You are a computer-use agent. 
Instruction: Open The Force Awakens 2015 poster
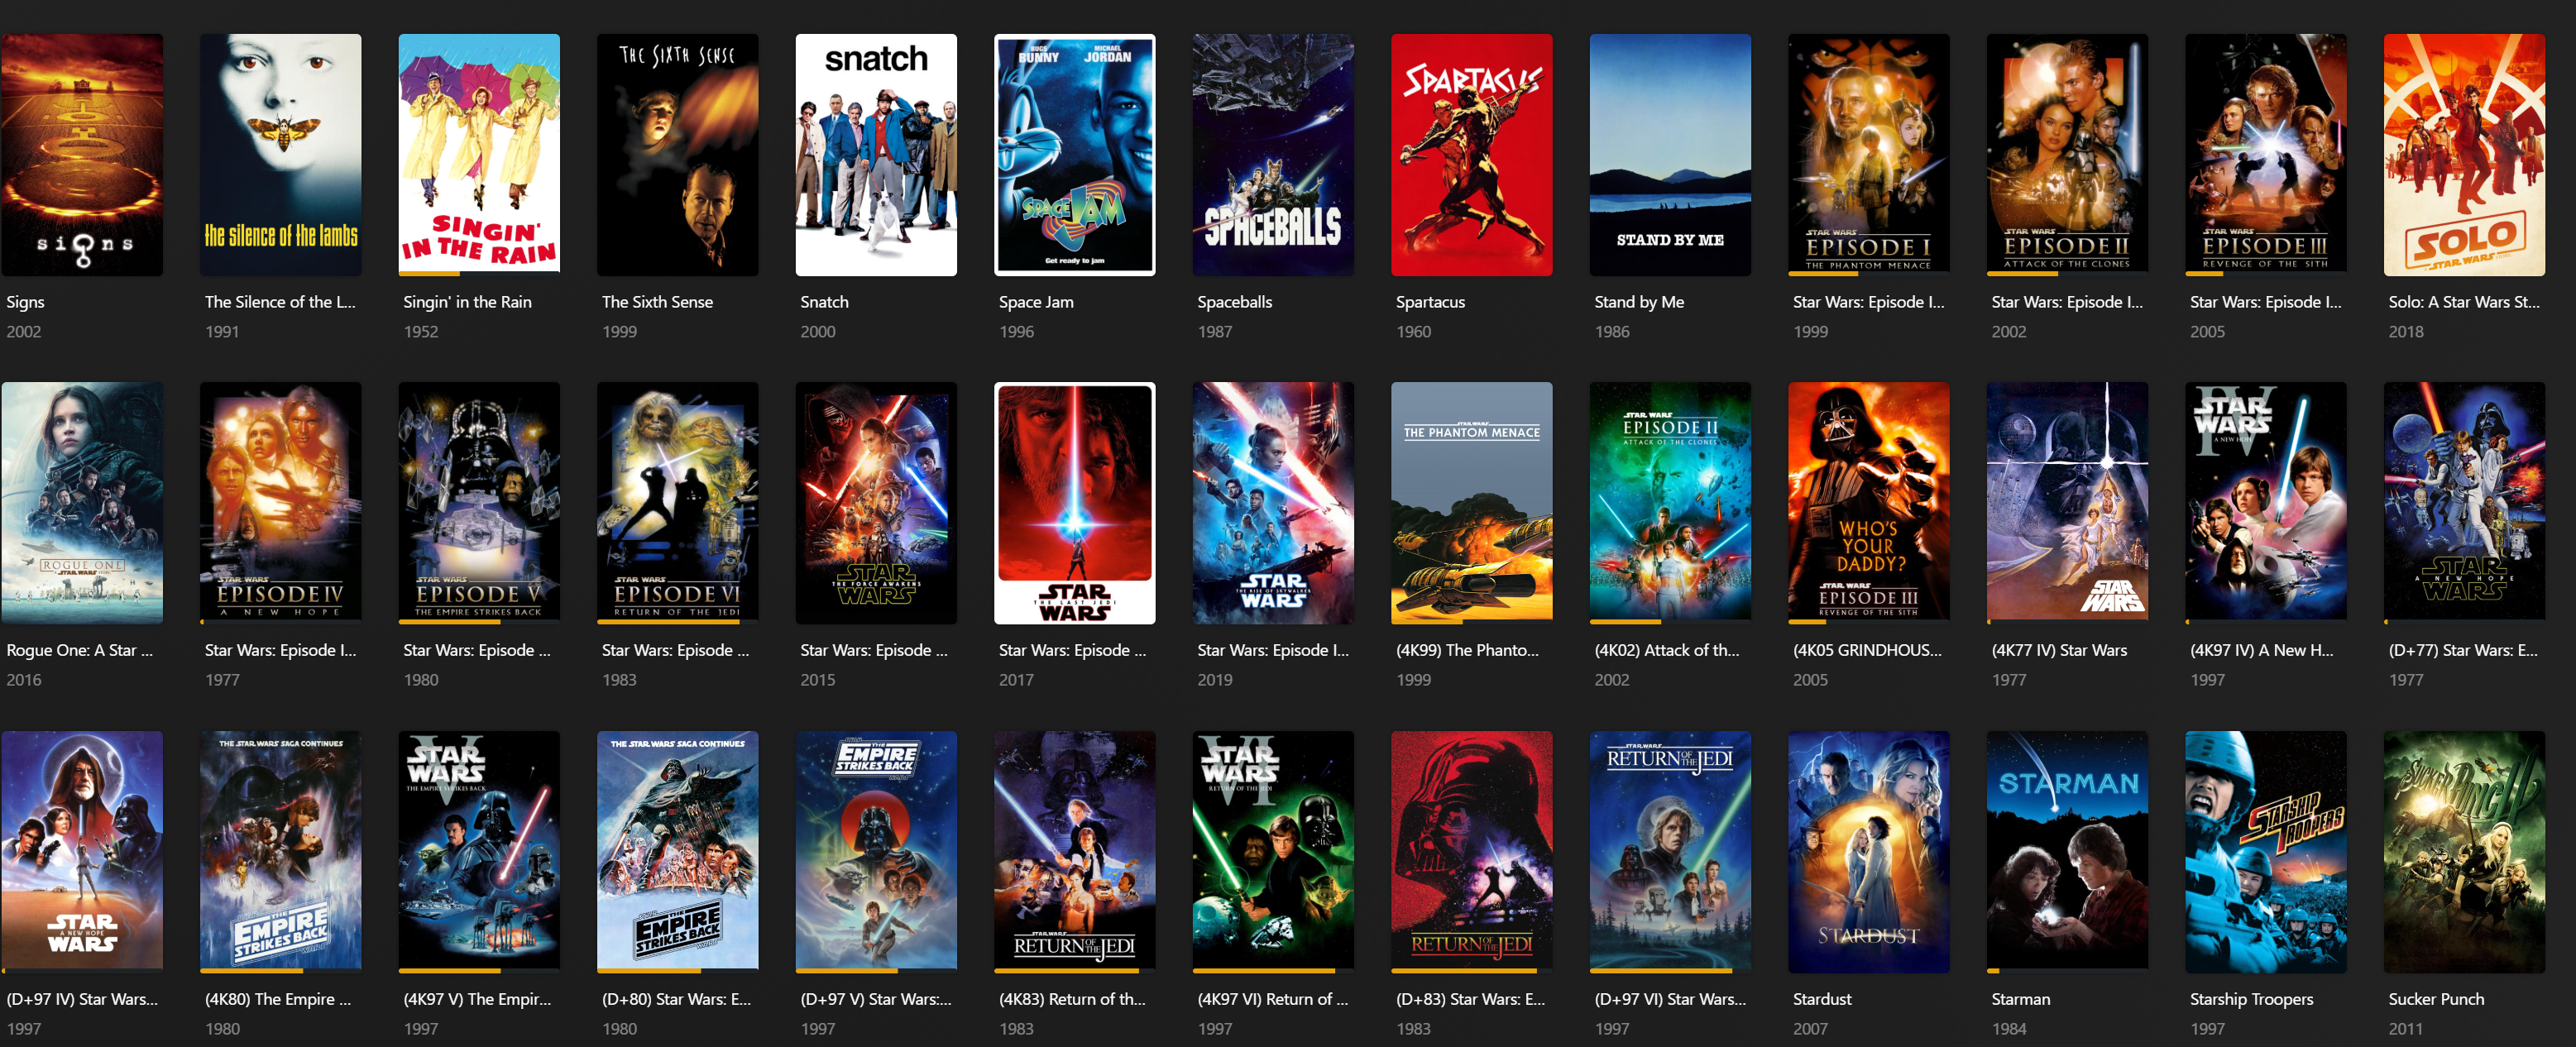pyautogui.click(x=876, y=503)
